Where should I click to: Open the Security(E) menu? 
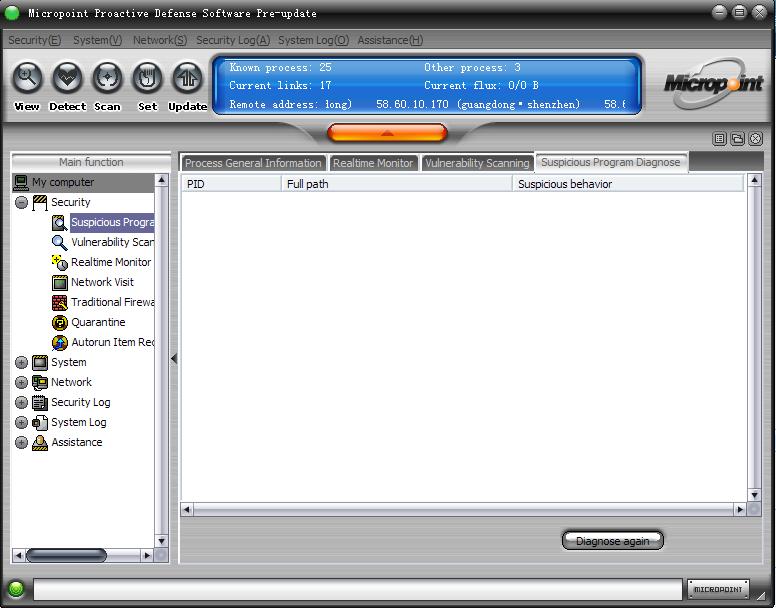point(35,40)
